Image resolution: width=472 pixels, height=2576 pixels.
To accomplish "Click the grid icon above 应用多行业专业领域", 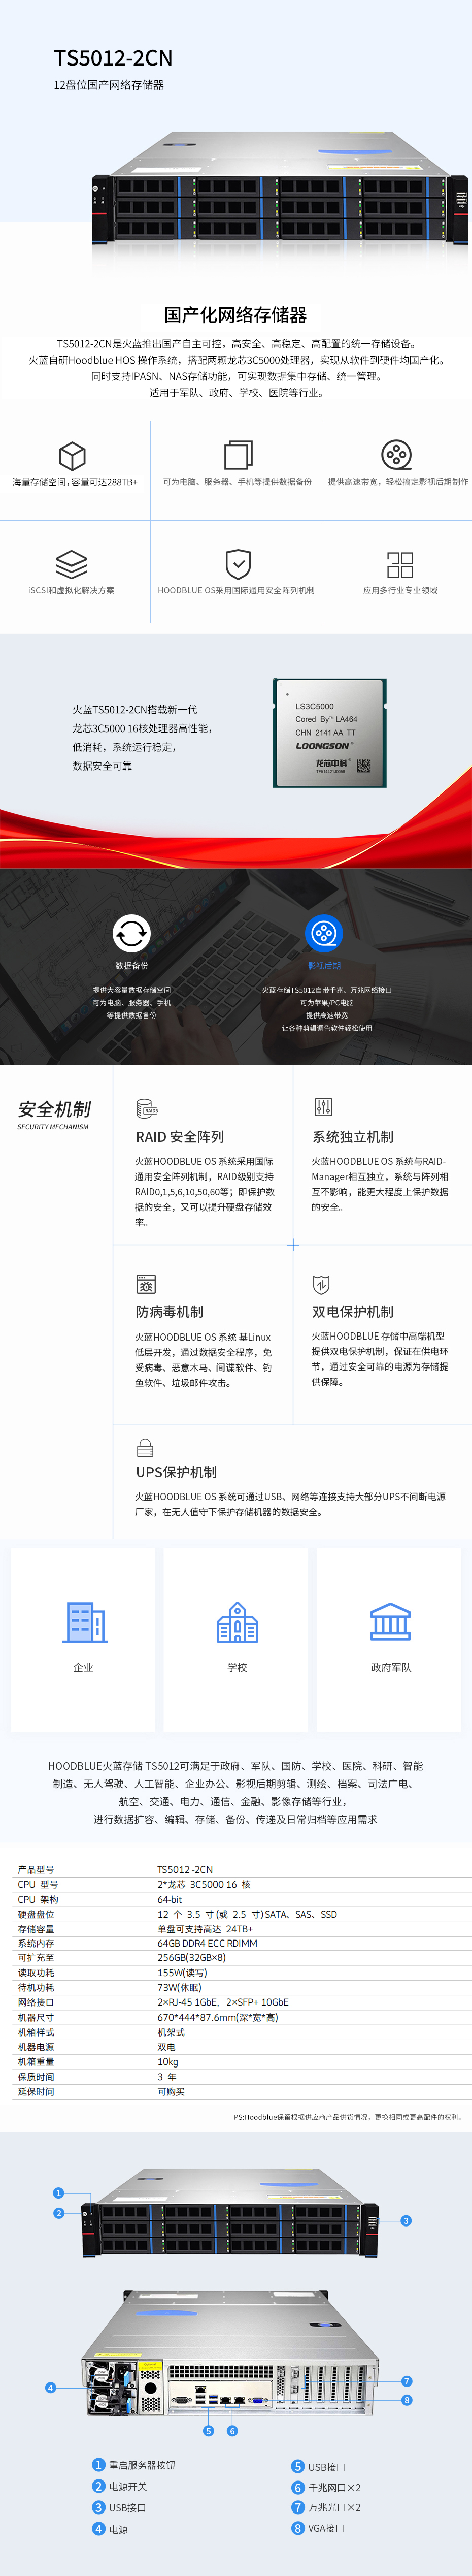I will point(400,564).
